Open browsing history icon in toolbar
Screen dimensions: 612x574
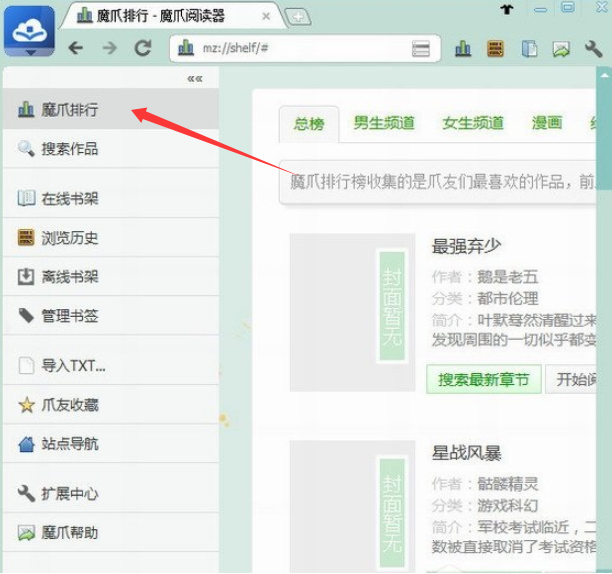(x=495, y=49)
